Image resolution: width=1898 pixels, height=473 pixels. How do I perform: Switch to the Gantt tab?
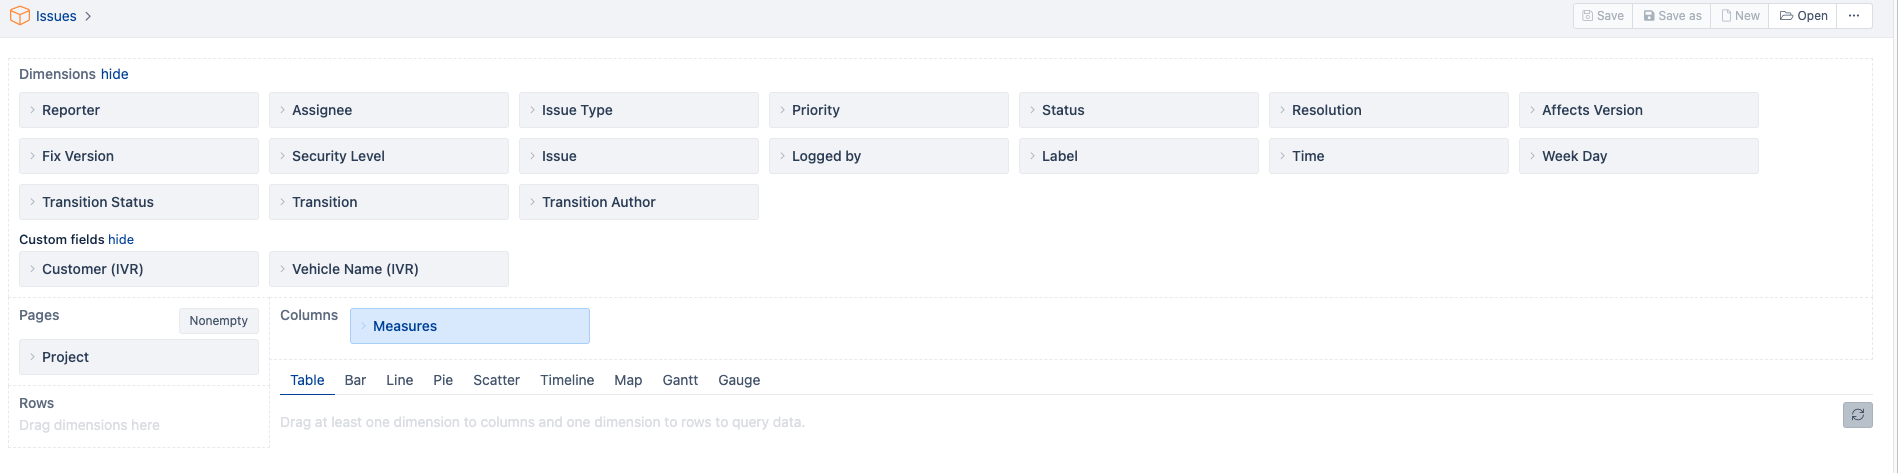coord(680,380)
